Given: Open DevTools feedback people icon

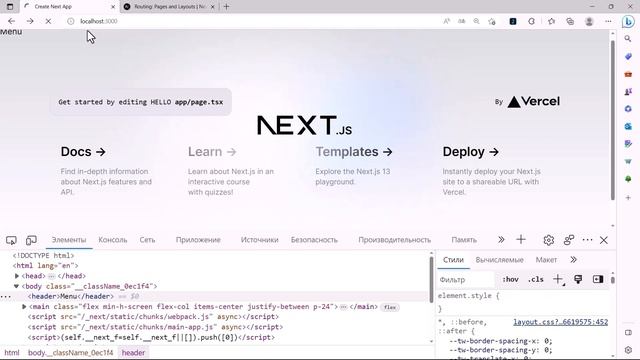Looking at the screenshot, I should pyautogui.click(x=569, y=240).
